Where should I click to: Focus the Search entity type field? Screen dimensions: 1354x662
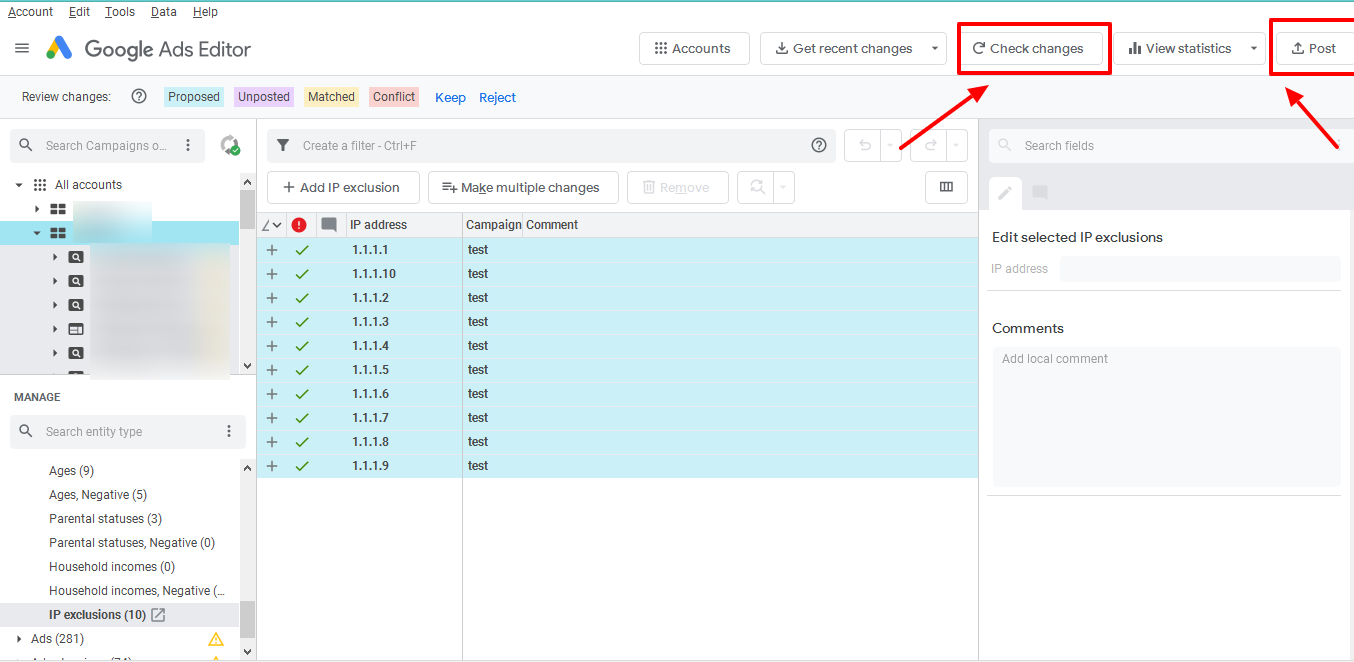click(x=128, y=432)
